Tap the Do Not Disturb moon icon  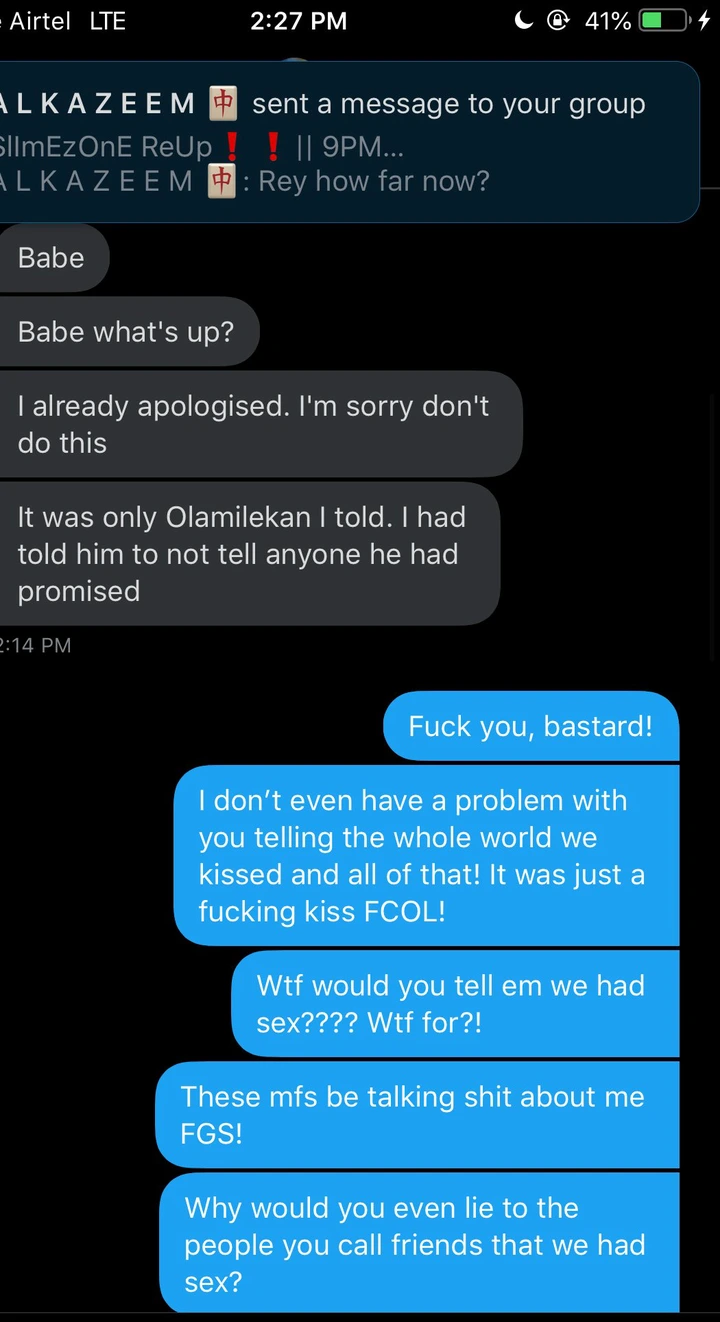(x=523, y=20)
